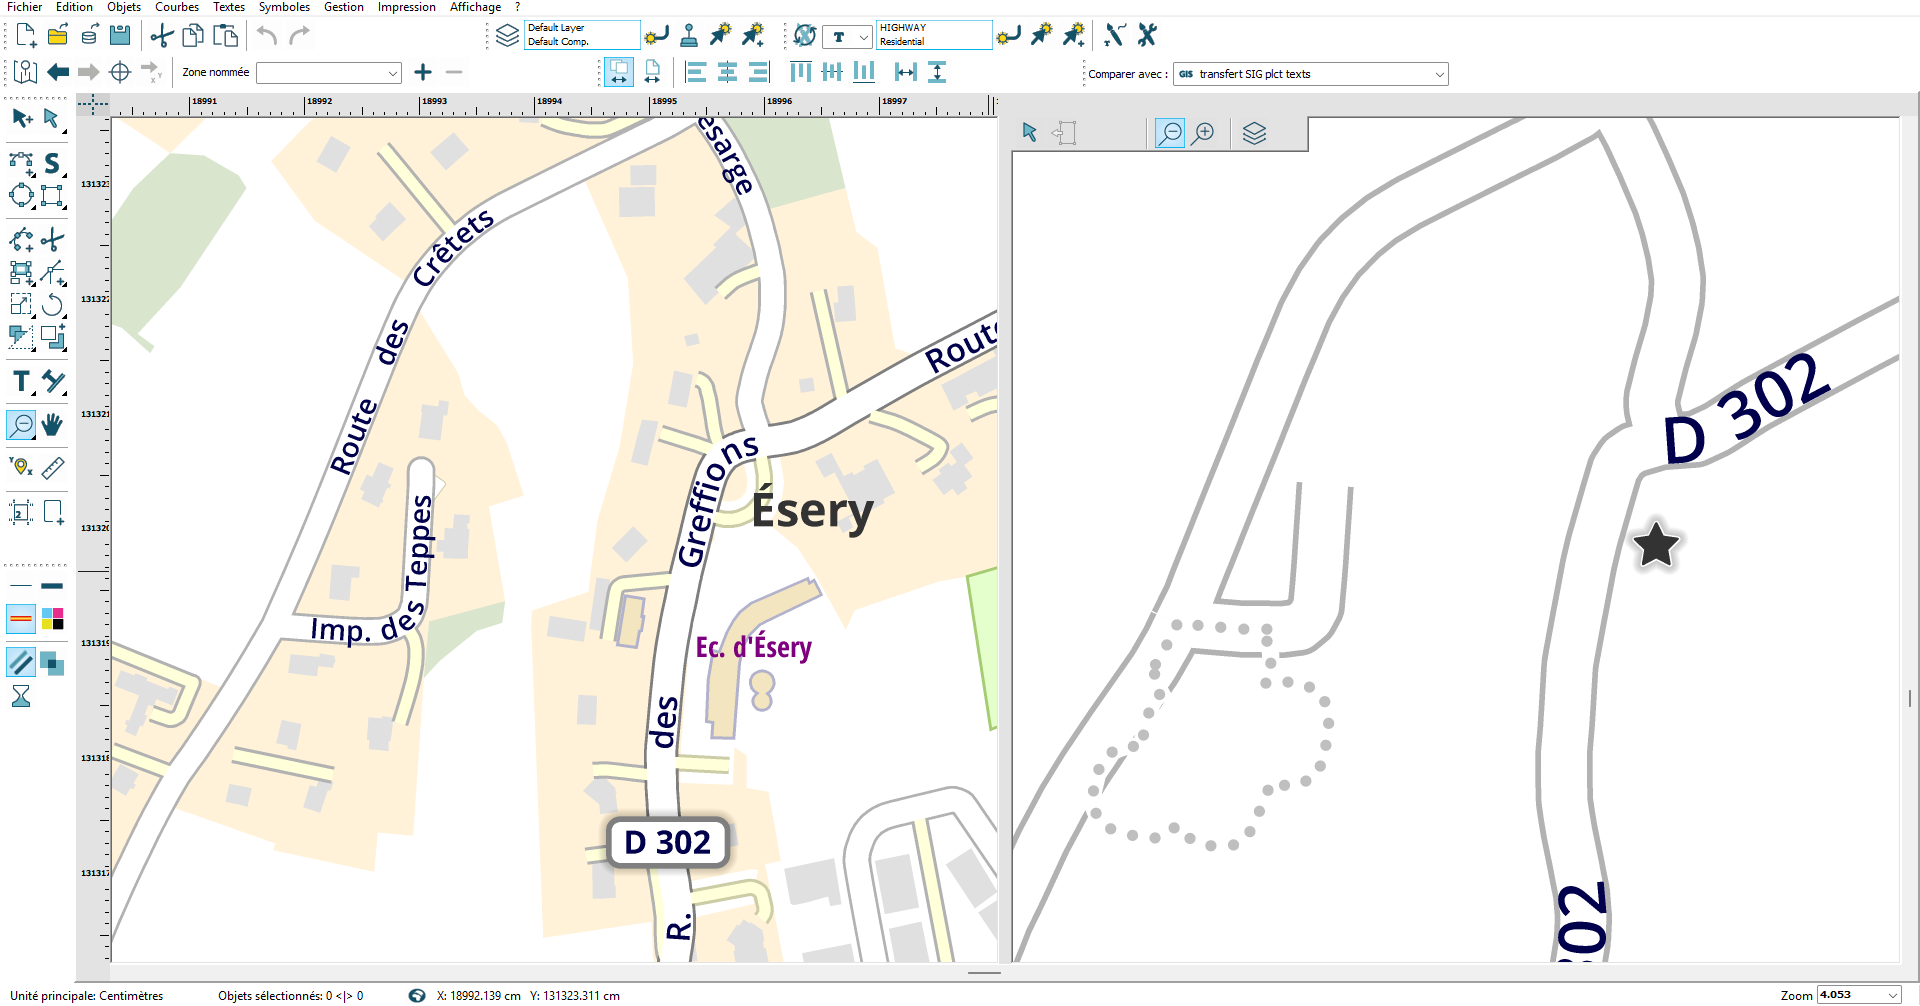The height and width of the screenshot is (1006, 1920).
Task: Click zoom in magnifier in compare panel
Action: (x=1204, y=133)
